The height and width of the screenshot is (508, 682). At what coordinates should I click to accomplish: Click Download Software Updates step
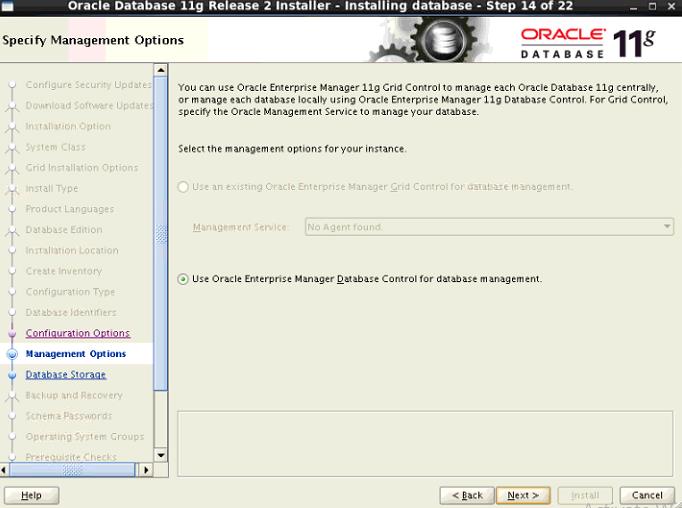point(89,105)
